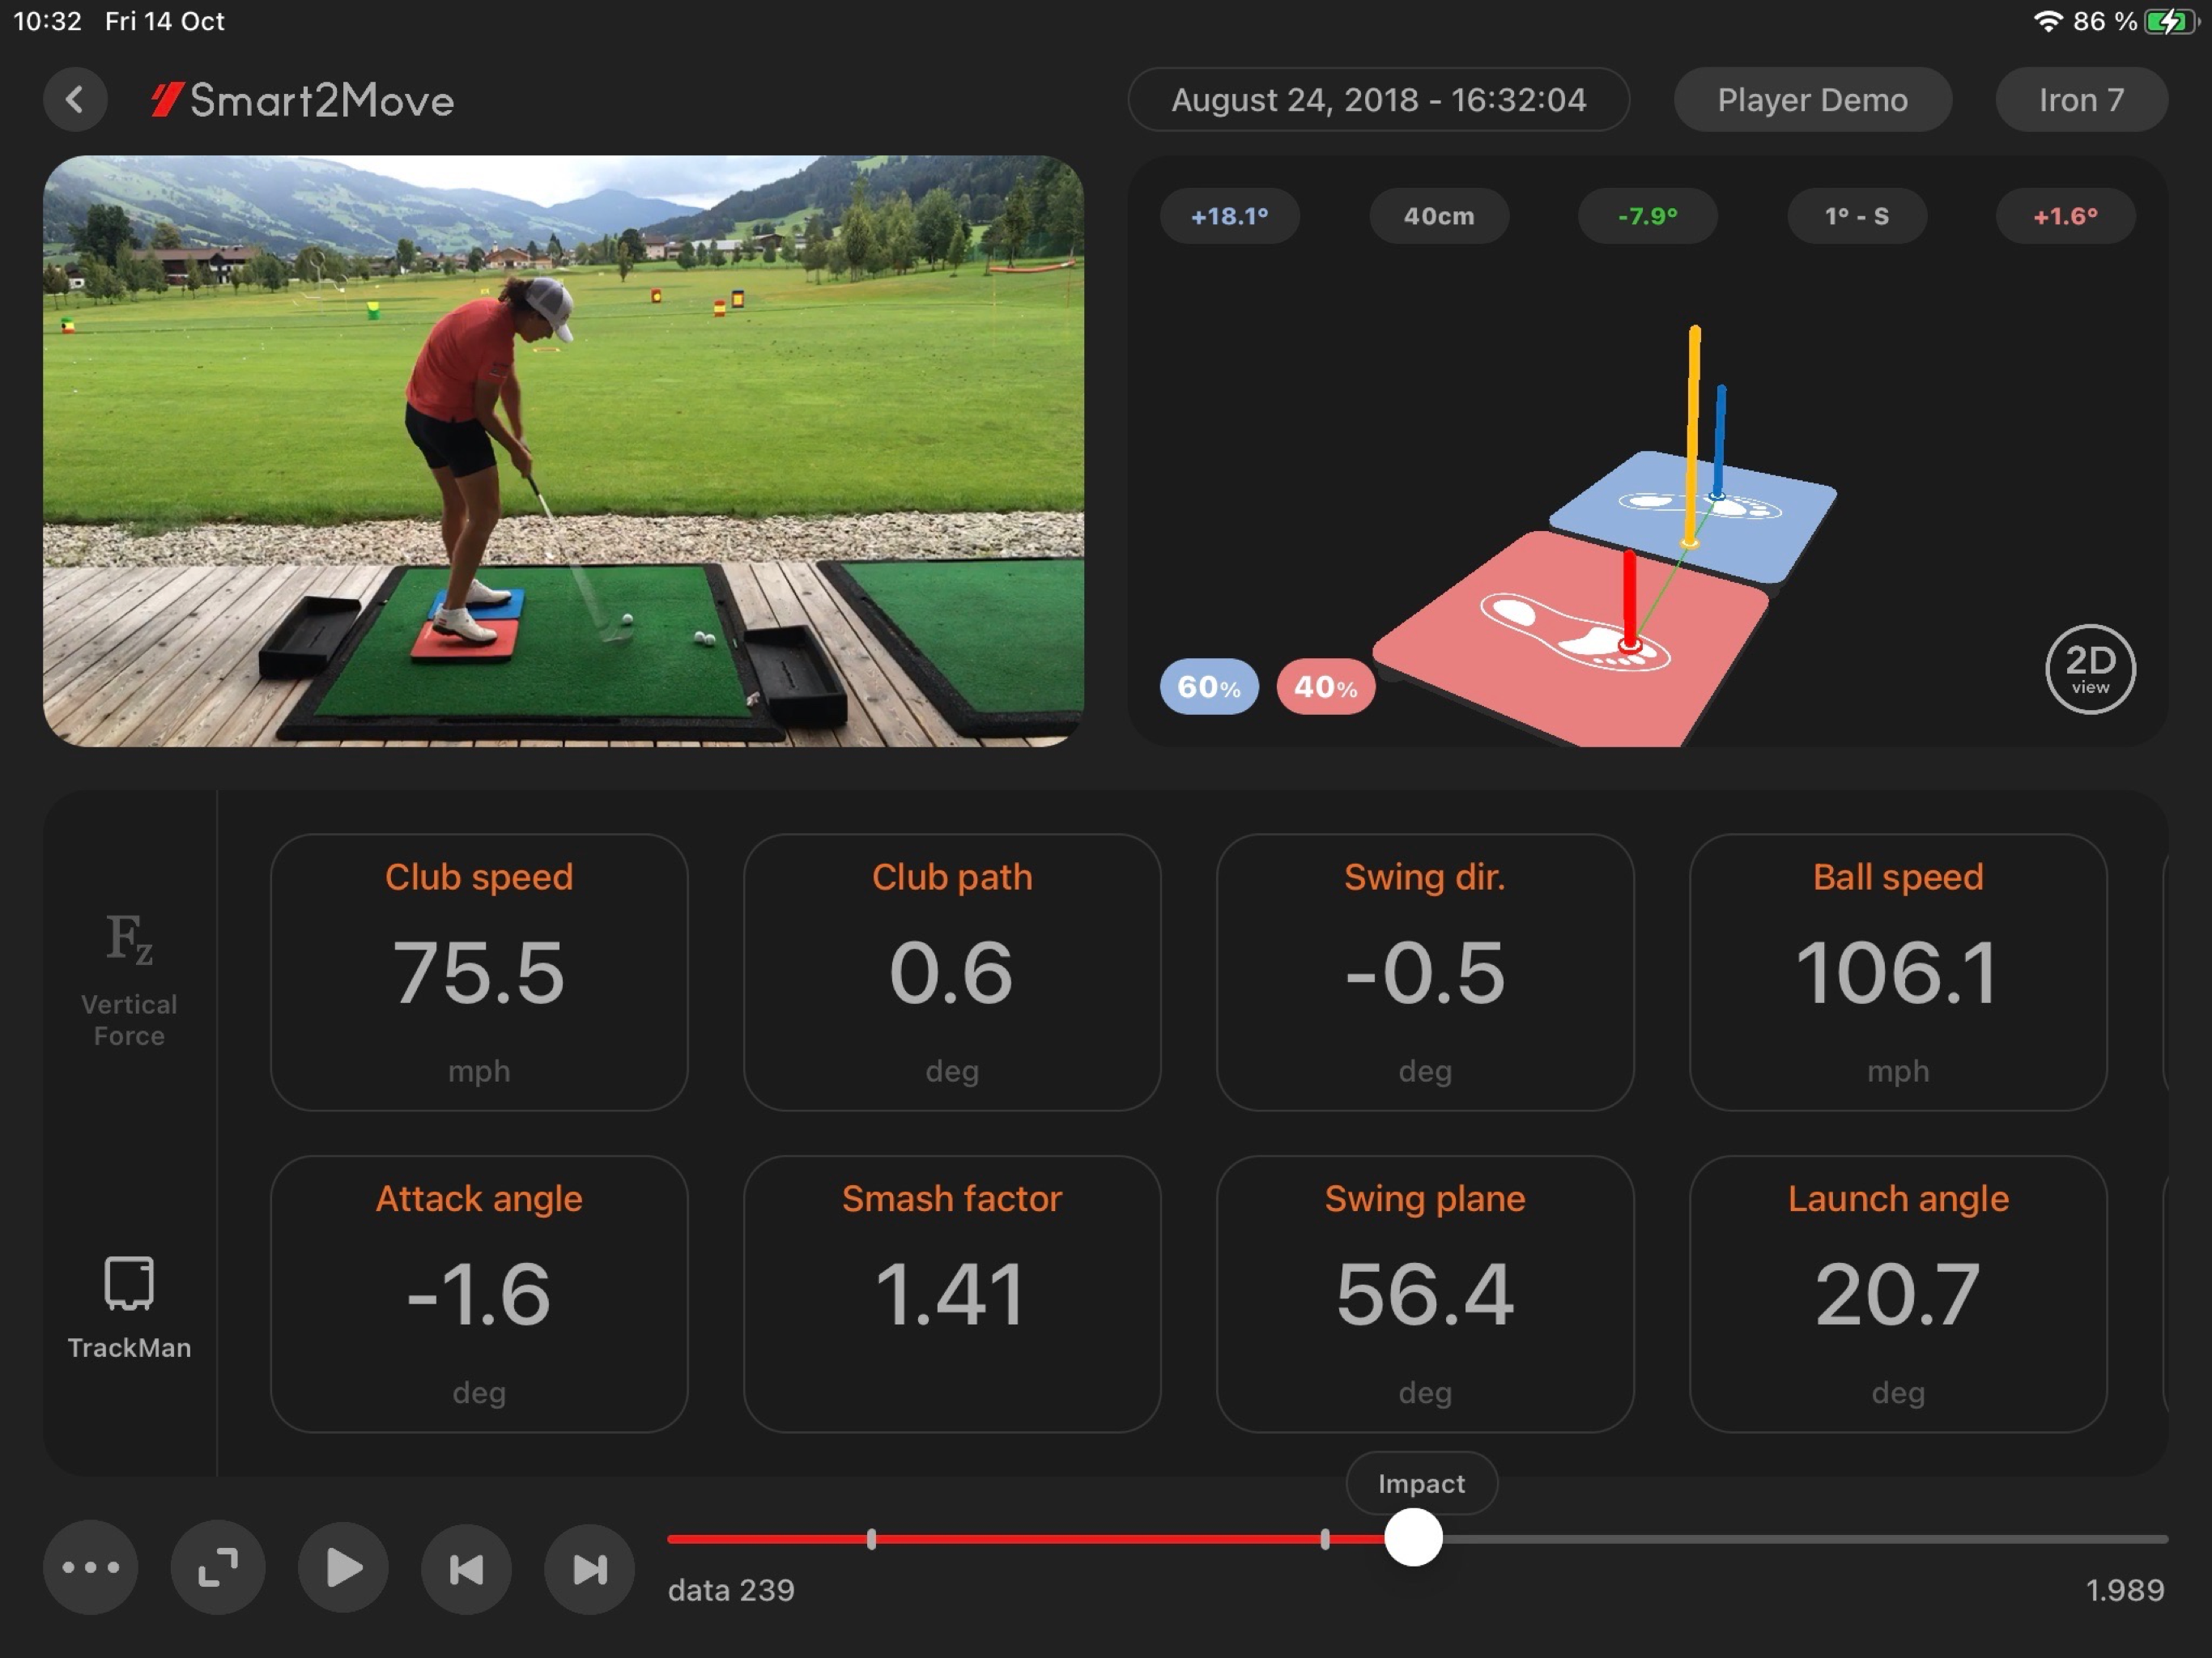The width and height of the screenshot is (2212, 1658).
Task: Open the Player Demo selector
Action: (x=1812, y=99)
